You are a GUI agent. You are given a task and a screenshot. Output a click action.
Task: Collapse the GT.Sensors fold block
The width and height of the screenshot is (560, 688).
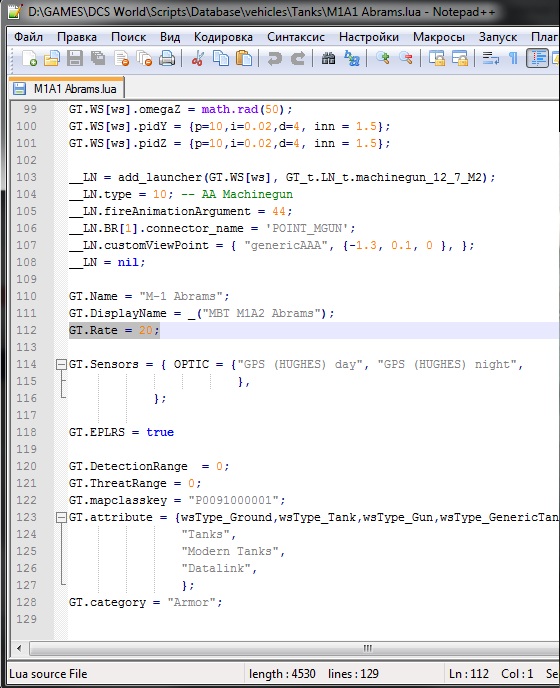61,365
